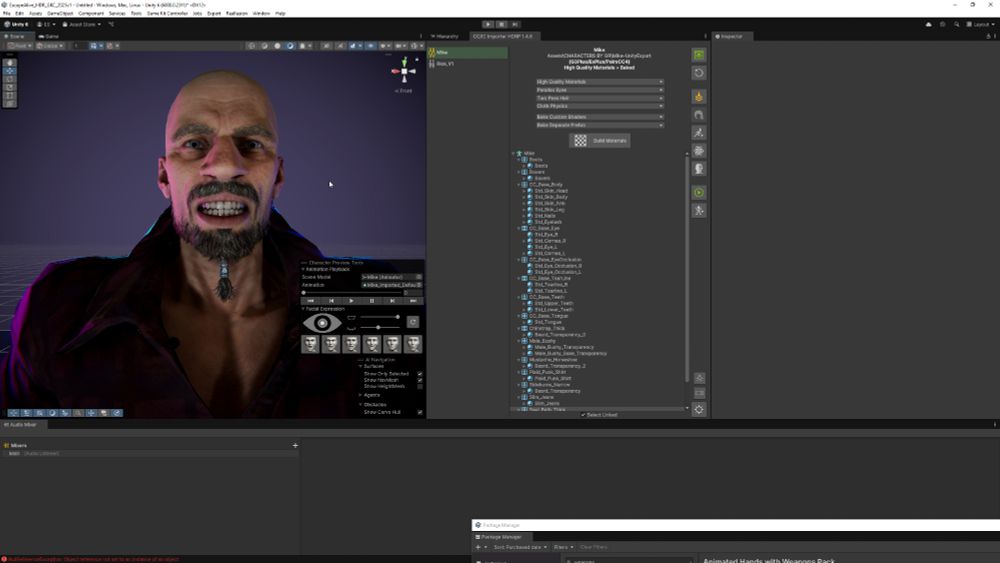Select the Mike character in importer list
Viewport: 1000px width, 563px height.
(467, 52)
